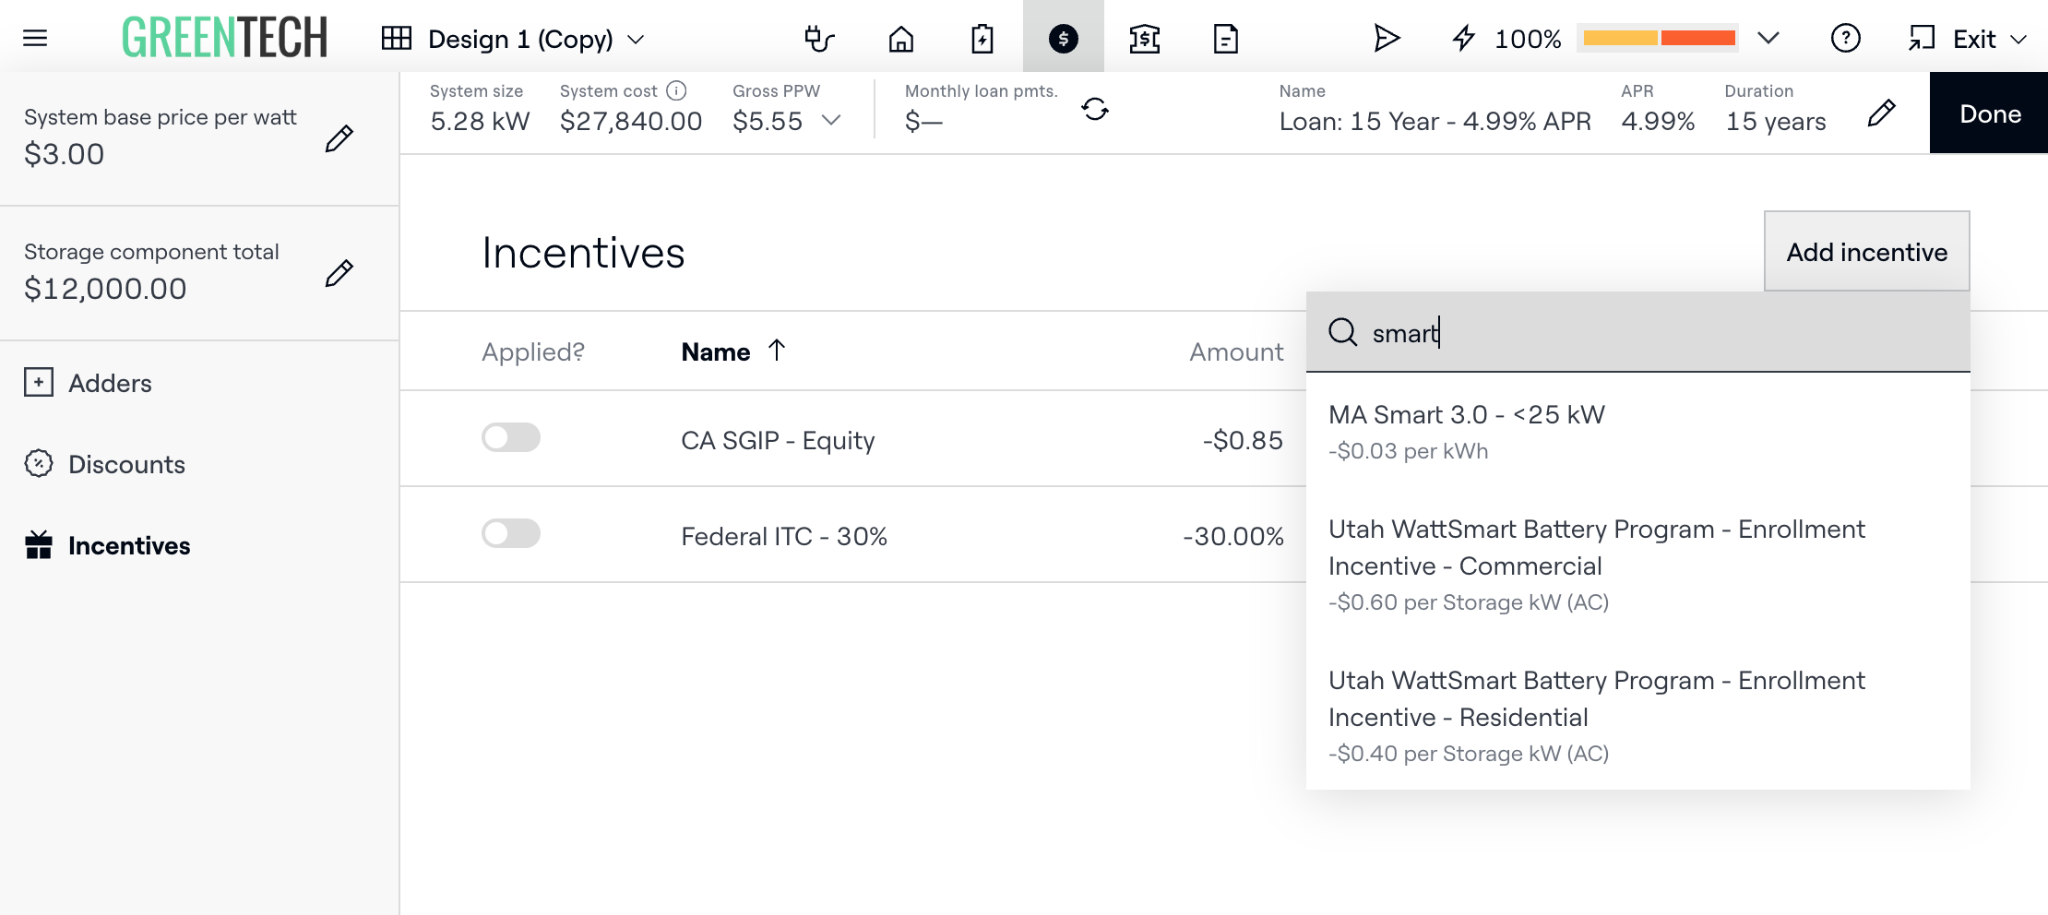
Task: Click the search magnifier icon
Action: [x=1342, y=332]
